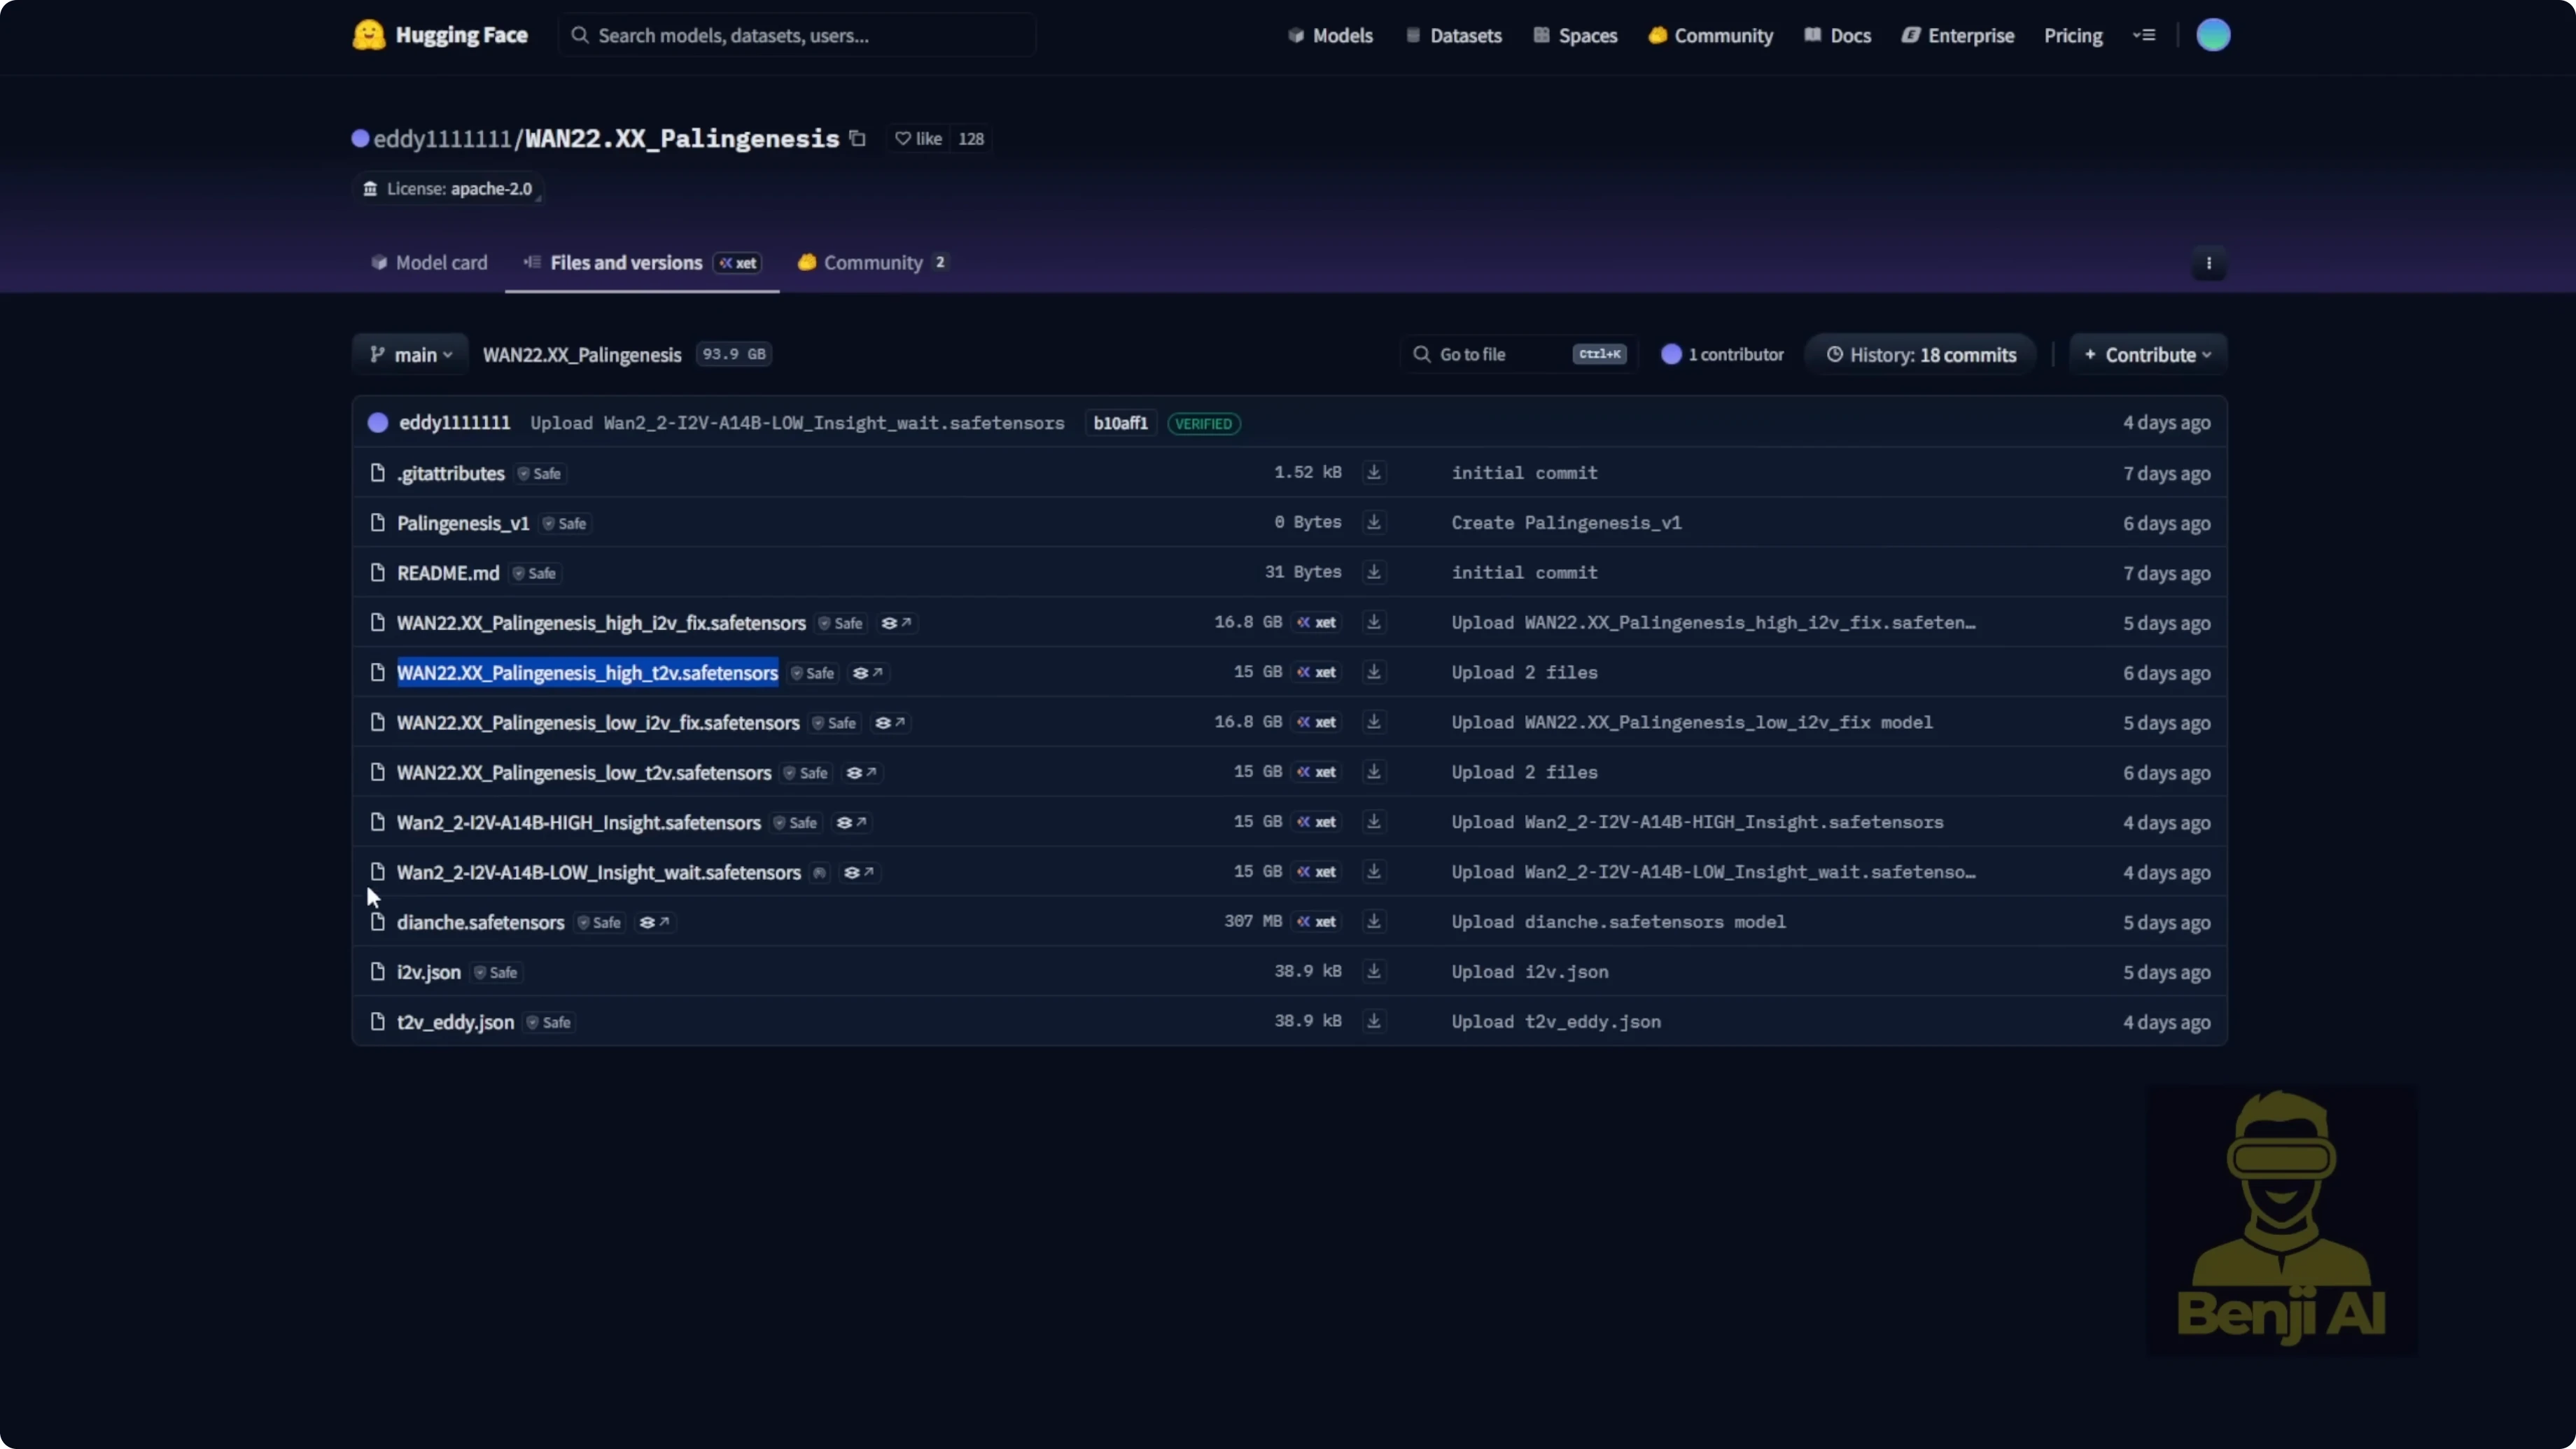Open external link for Wan2_2-I2V-A14B-HIGH_Insight.safetensors
Image resolution: width=2576 pixels, height=1449 pixels.
(x=850, y=822)
